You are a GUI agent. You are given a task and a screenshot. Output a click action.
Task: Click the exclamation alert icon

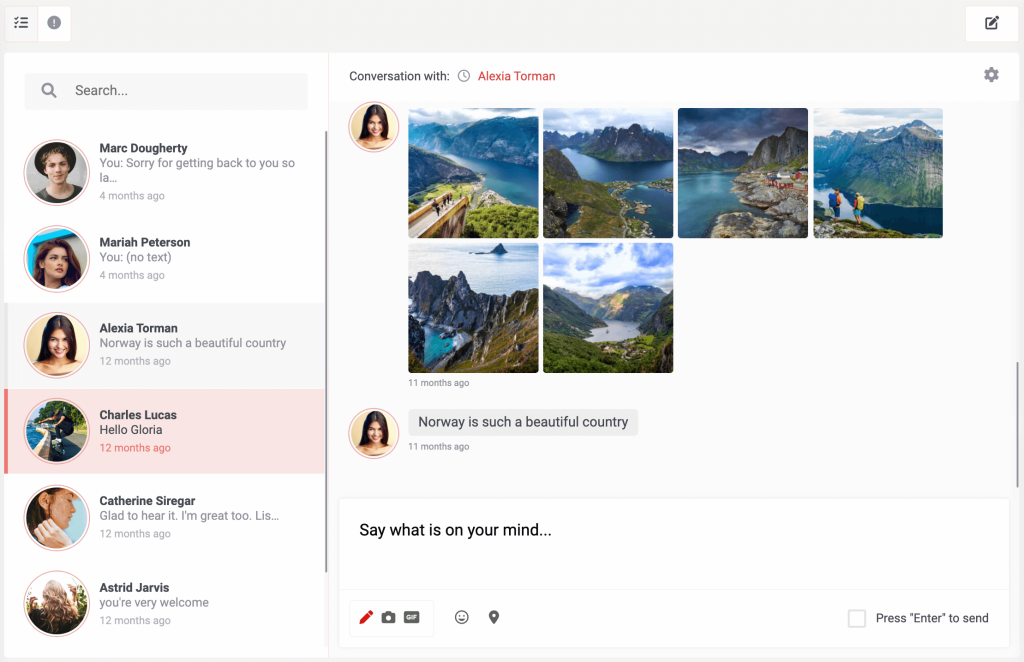[54, 23]
